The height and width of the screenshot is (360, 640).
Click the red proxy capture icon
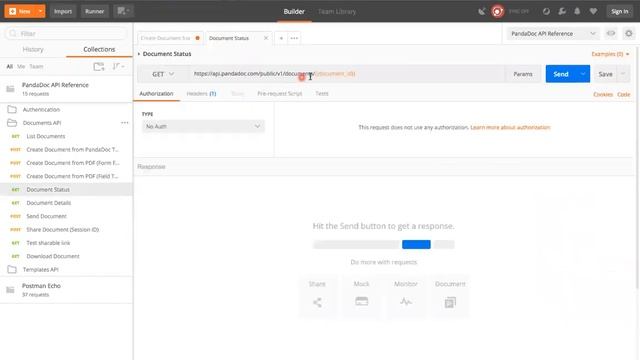(x=497, y=11)
